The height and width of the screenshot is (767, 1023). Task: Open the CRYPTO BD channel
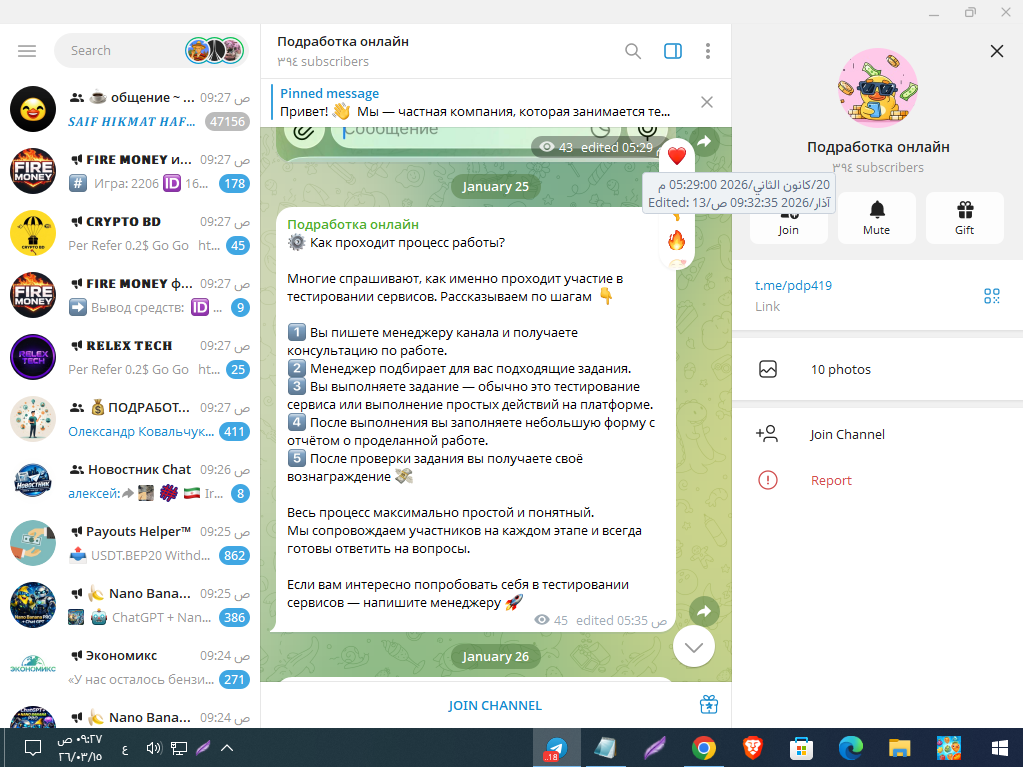click(x=130, y=233)
